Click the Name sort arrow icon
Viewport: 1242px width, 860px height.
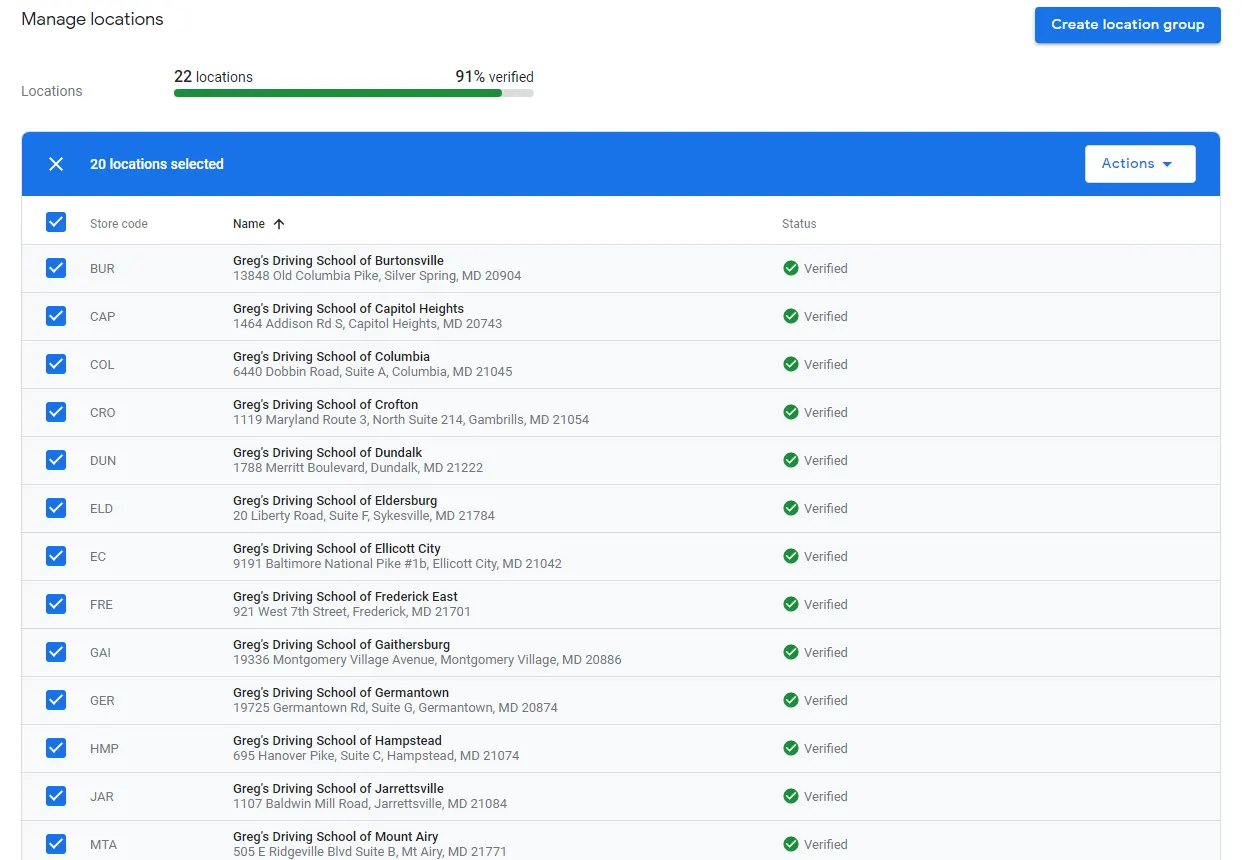279,224
